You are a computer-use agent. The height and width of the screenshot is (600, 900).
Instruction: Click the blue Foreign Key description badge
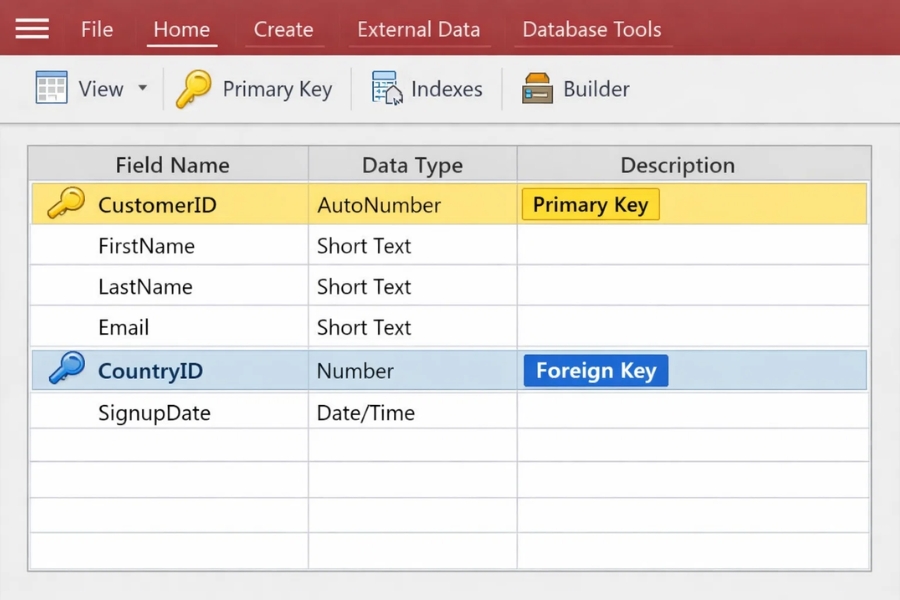(x=595, y=371)
